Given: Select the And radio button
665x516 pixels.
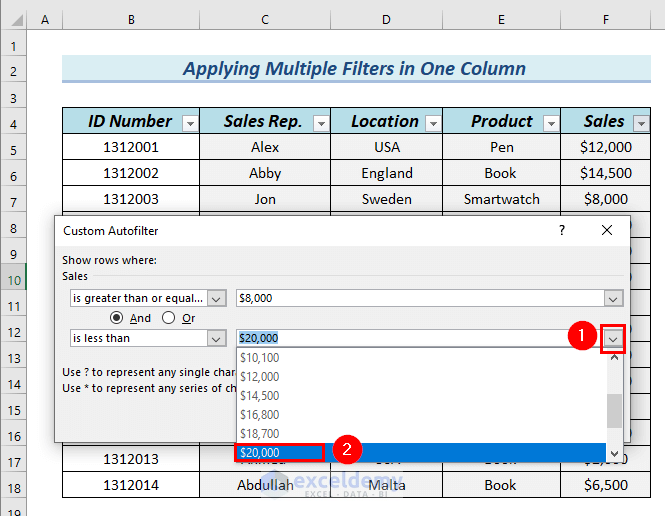Looking at the screenshot, I should (x=117, y=318).
